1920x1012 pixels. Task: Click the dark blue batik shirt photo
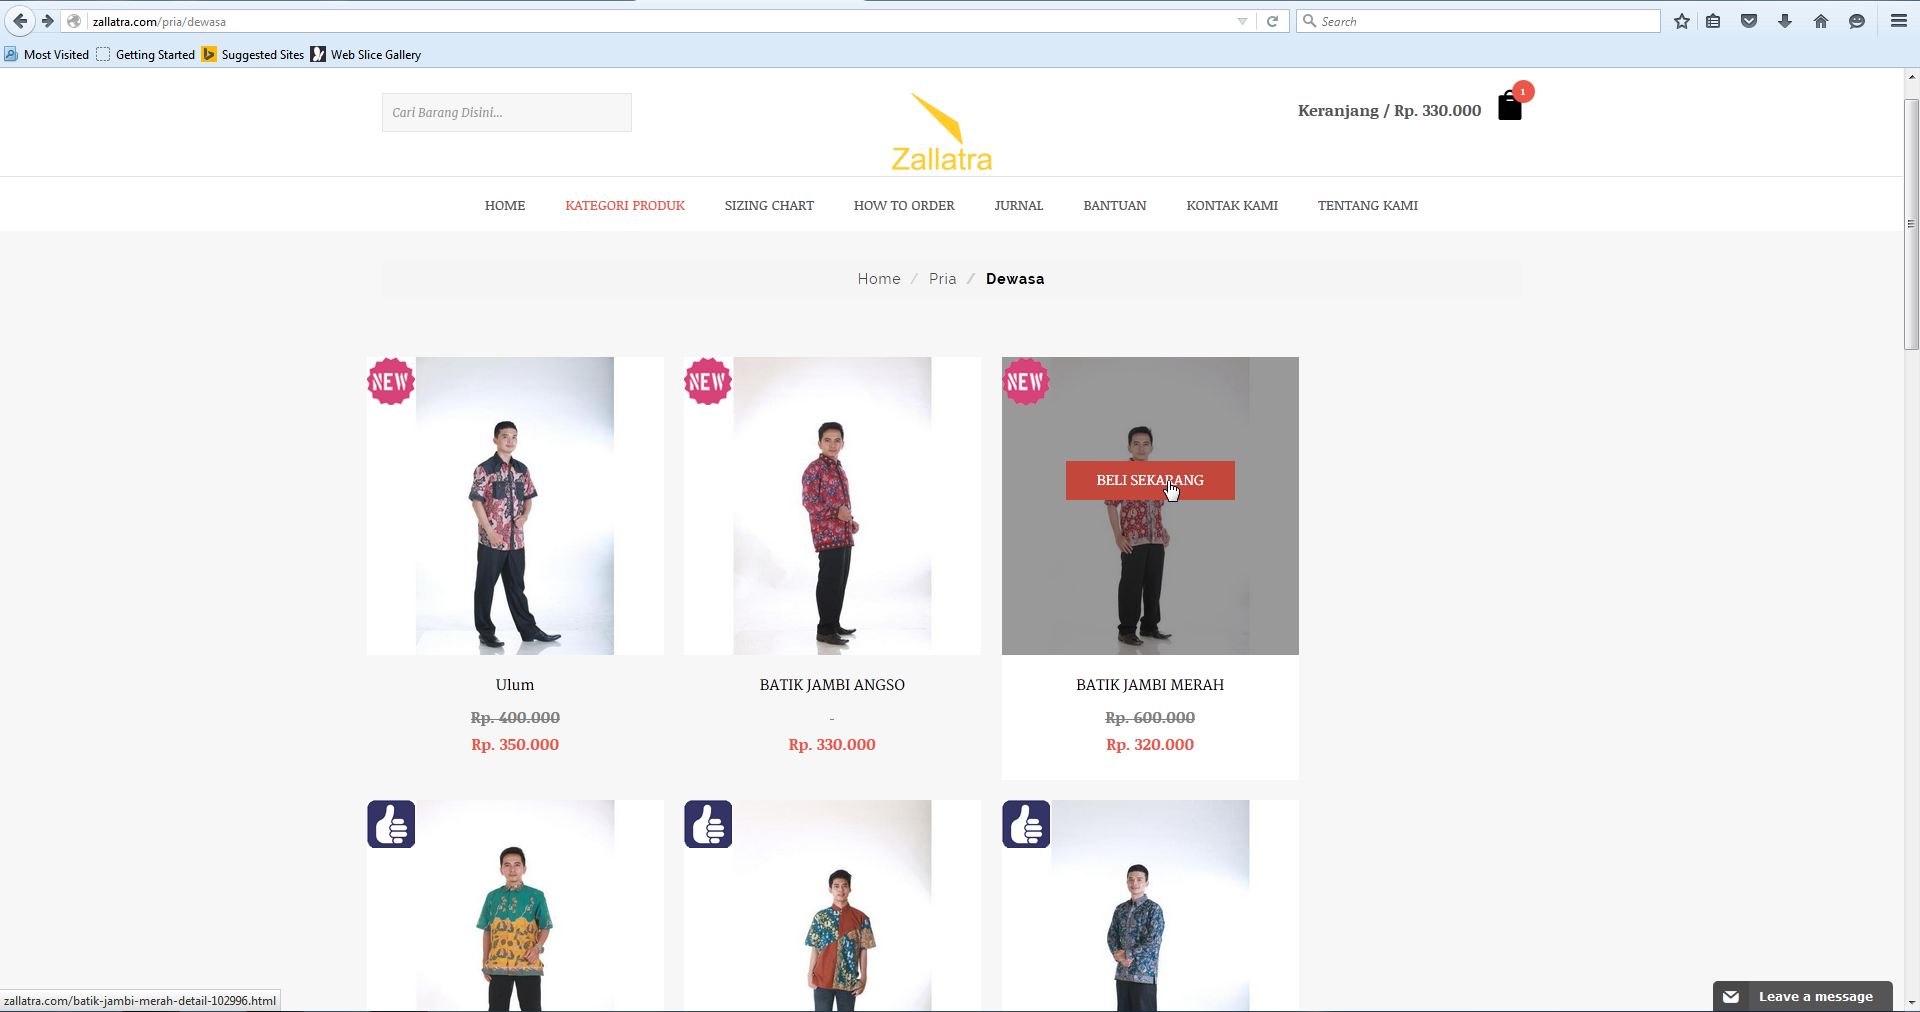click(1150, 906)
